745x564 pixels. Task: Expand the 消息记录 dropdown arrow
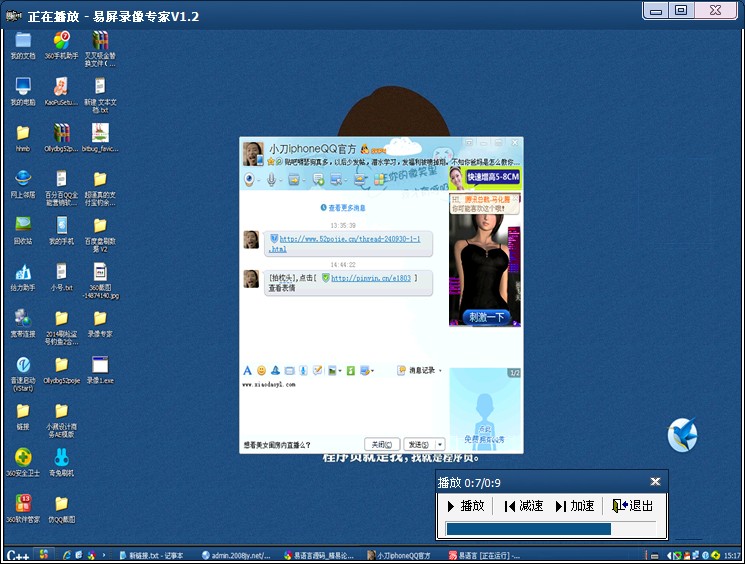tap(440, 371)
